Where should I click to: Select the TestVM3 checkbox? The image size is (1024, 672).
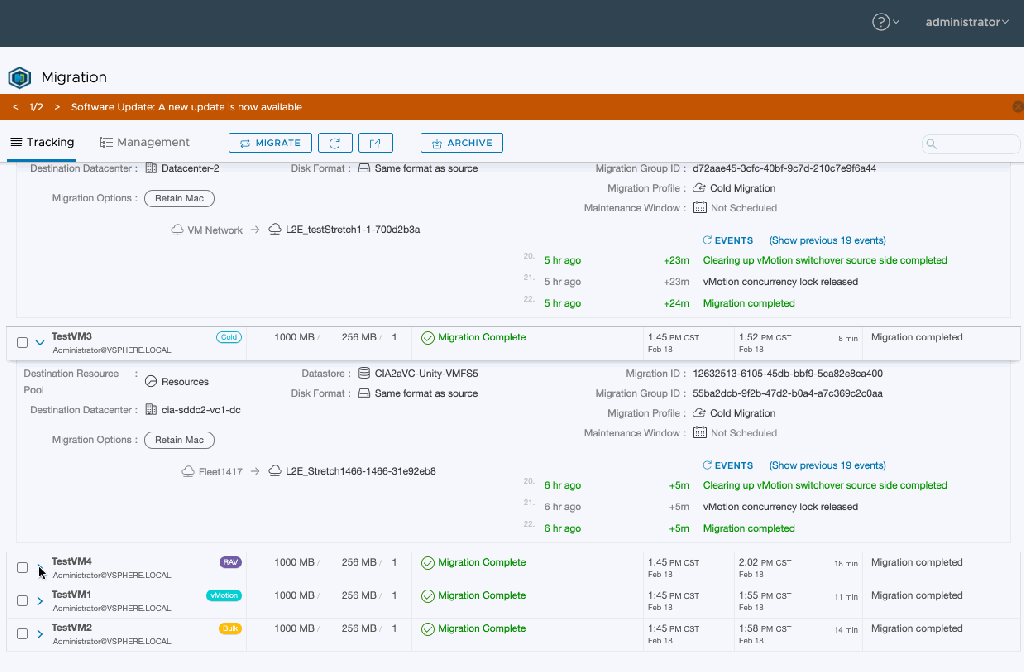tap(23, 342)
